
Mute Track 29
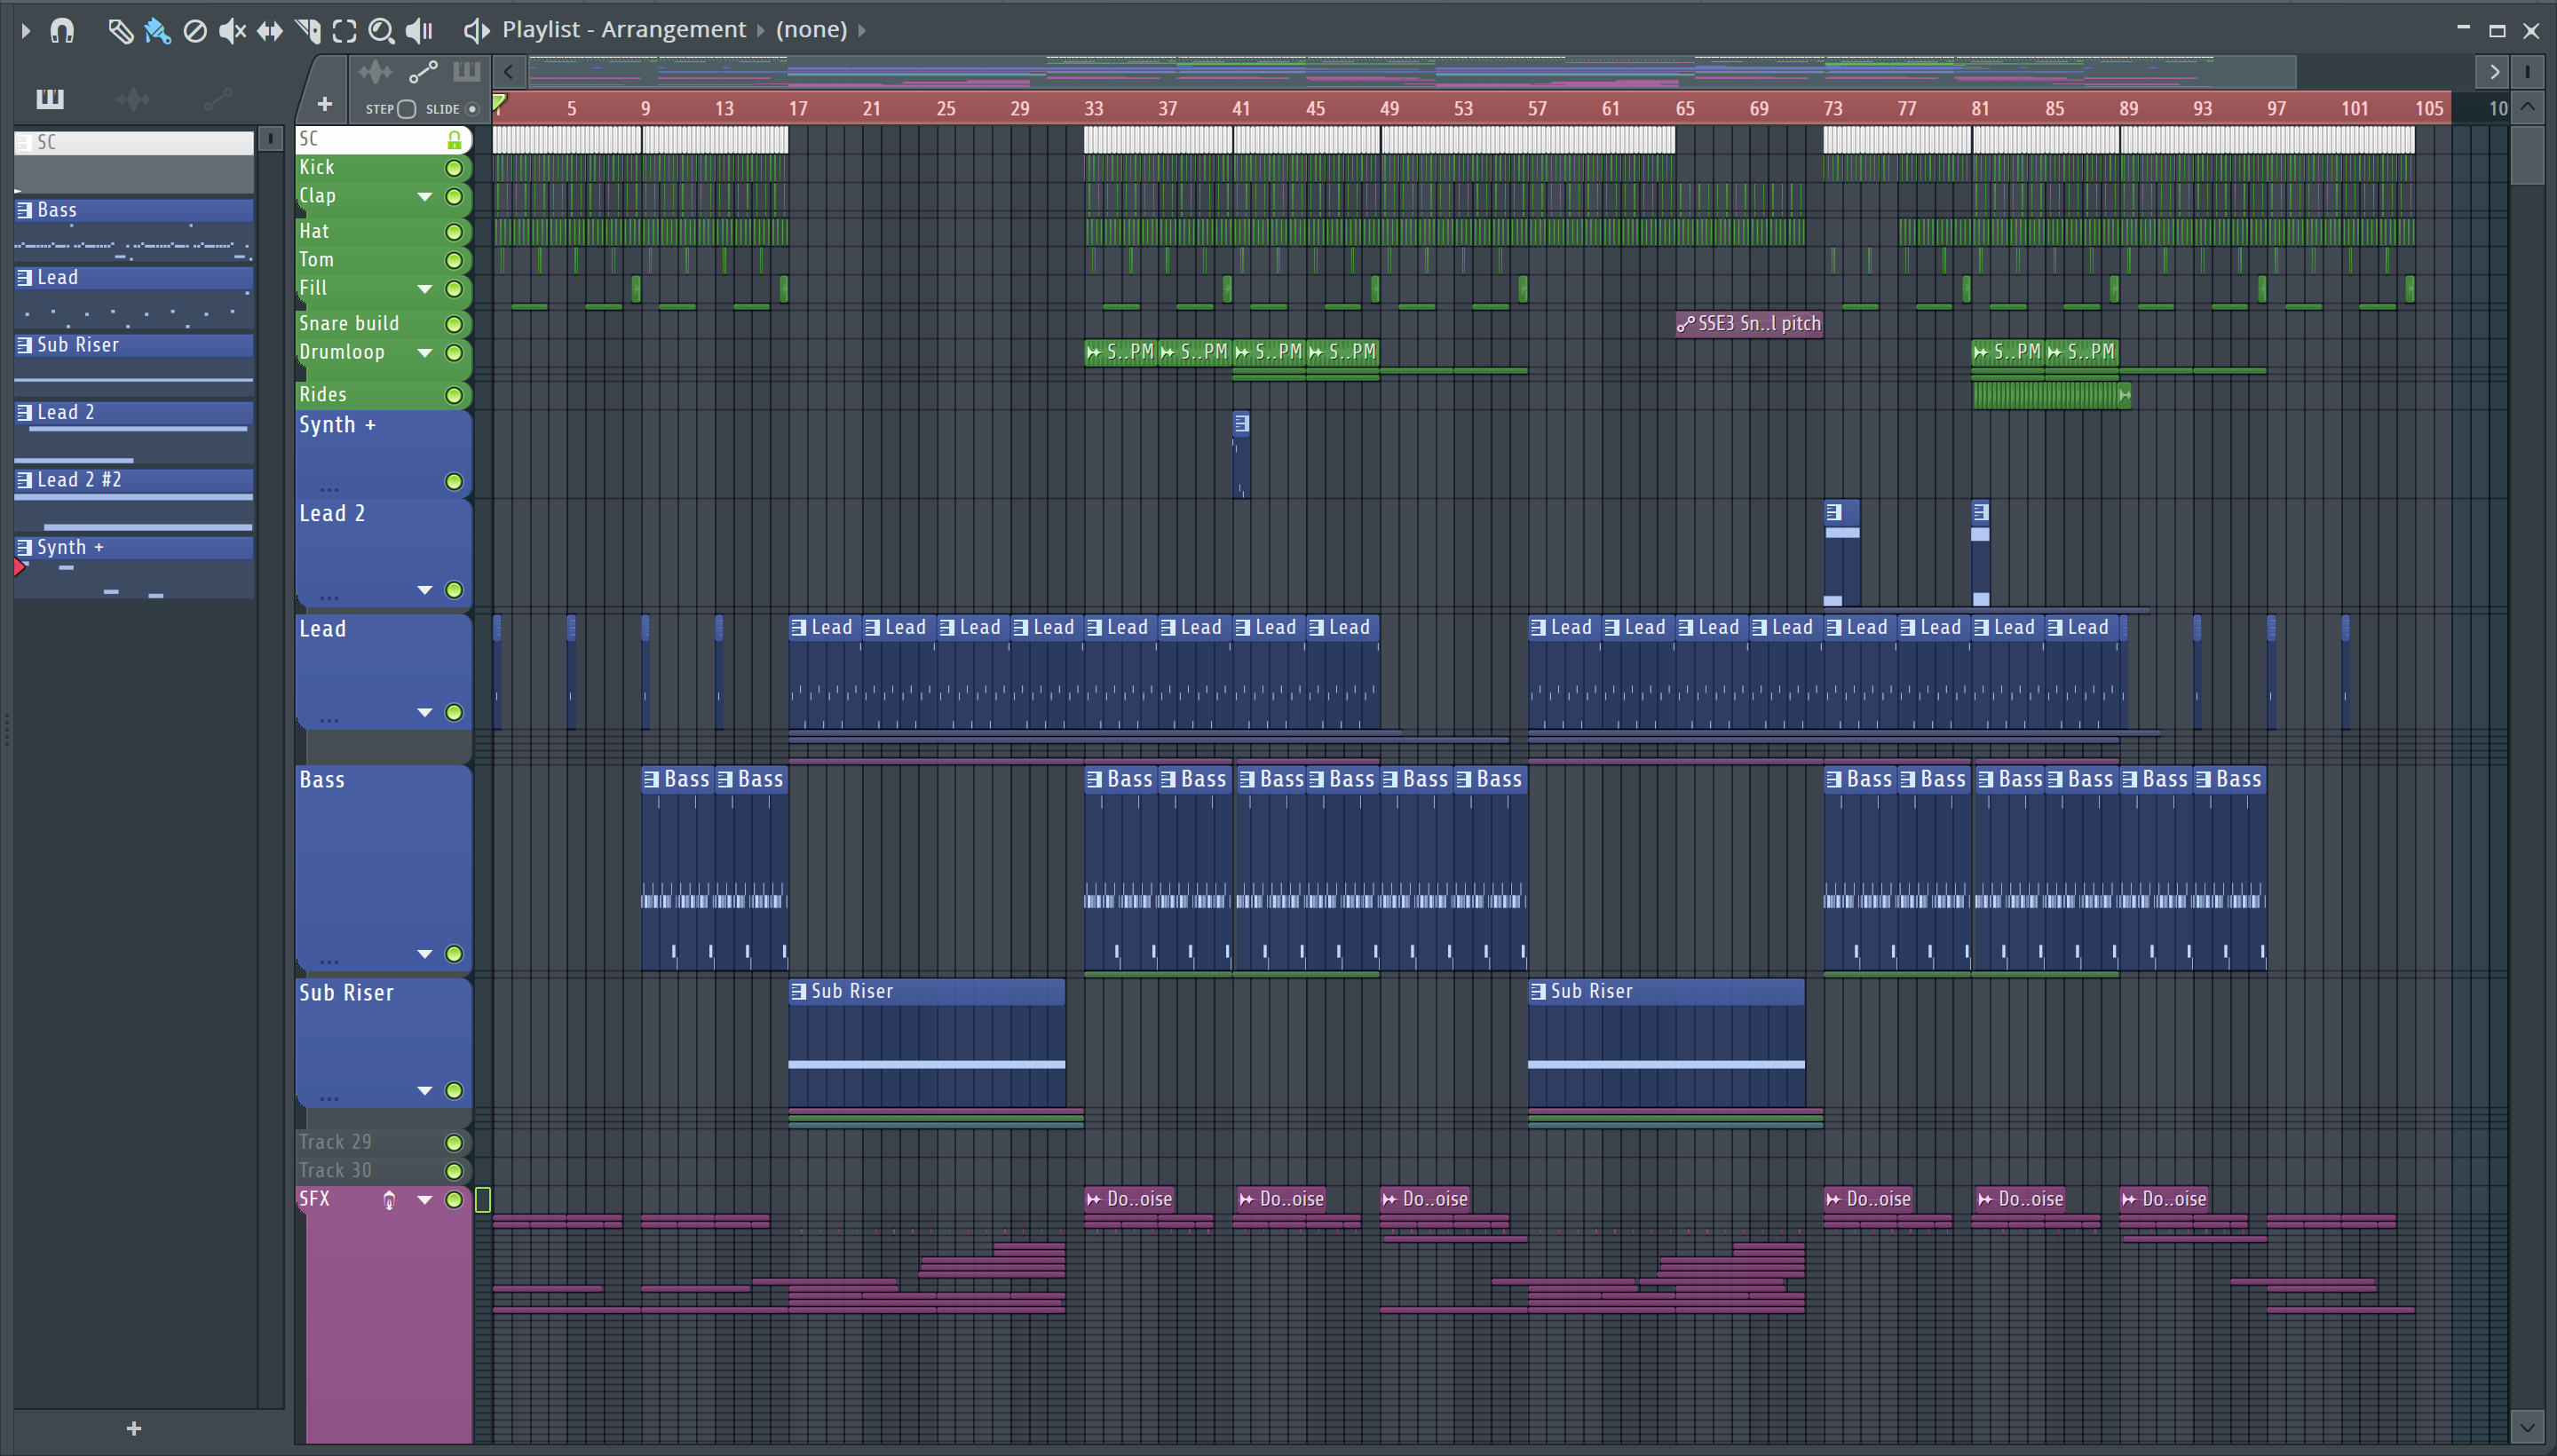tap(454, 1143)
